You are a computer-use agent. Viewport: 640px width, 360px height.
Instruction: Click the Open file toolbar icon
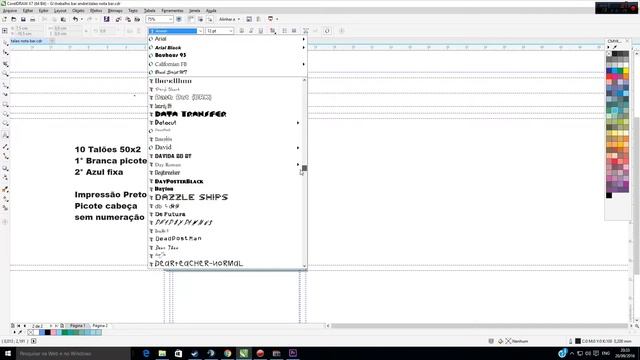pyautogui.click(x=14, y=19)
